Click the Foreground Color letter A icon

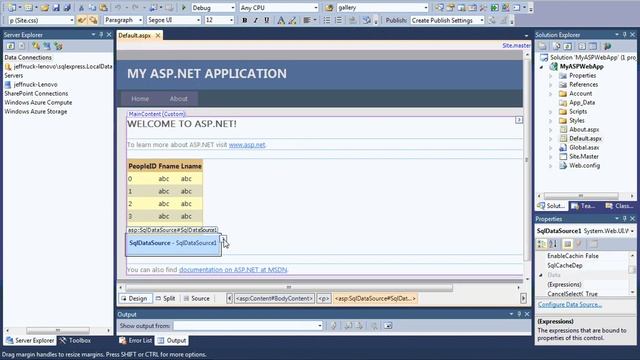[x=281, y=20]
